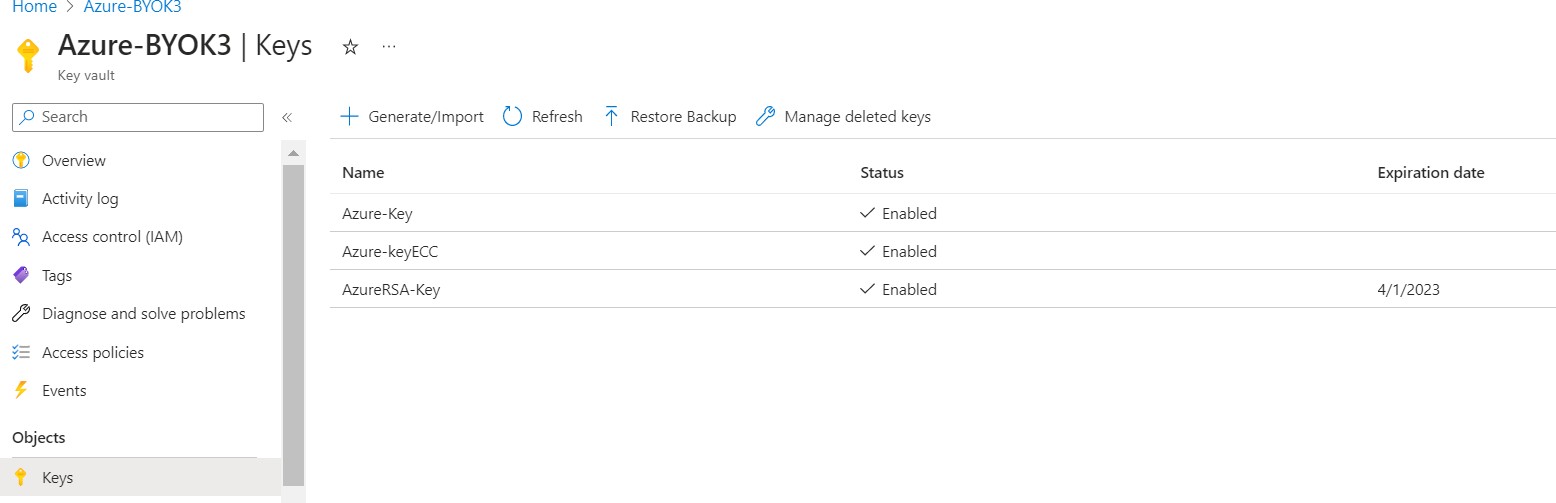Viewport: 1556px width, 503px height.
Task: Click the Events lightning bolt icon
Action: click(x=21, y=391)
